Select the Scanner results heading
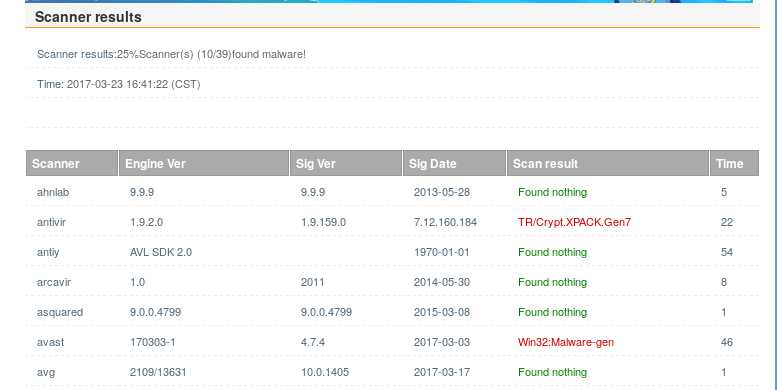Viewport: 777px width, 390px height. point(88,17)
